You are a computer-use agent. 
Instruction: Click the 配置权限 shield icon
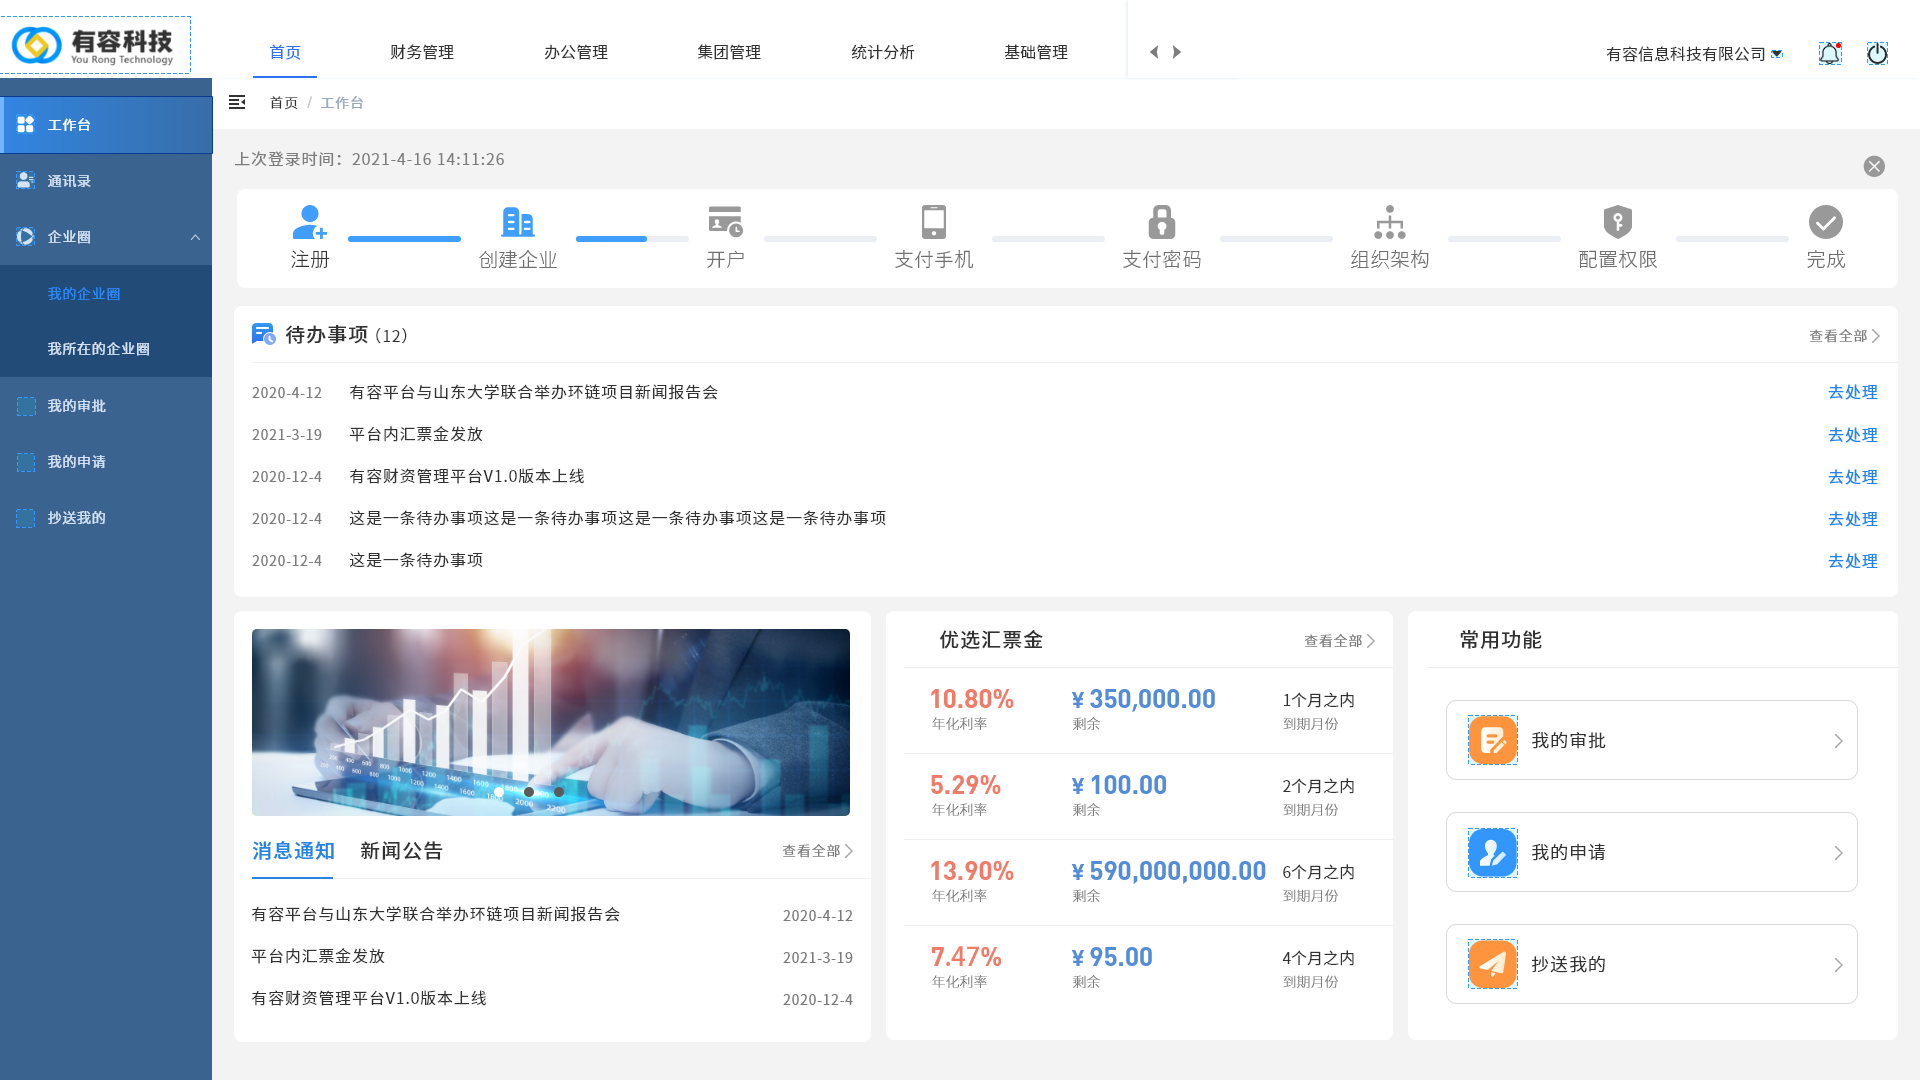(1618, 222)
